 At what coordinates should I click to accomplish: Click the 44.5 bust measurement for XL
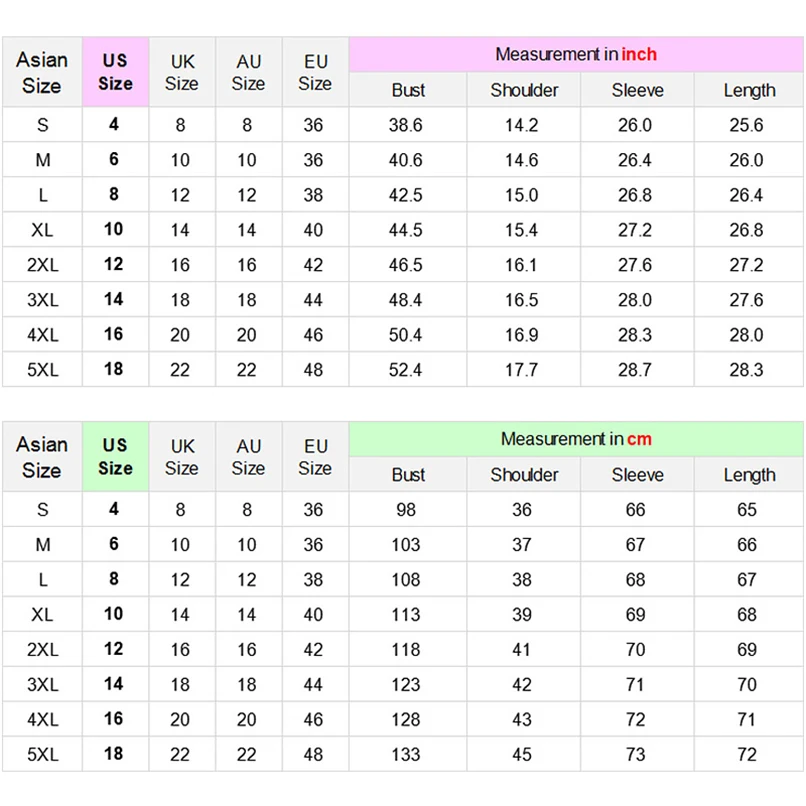406,230
